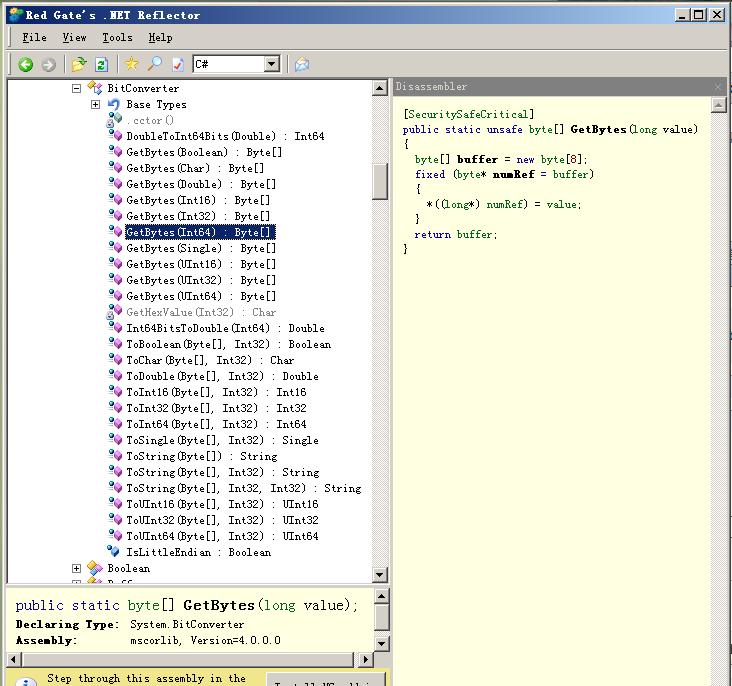Screen dimensions: 732x686
Task: Click the grey Forward navigation arrow
Action: tap(49, 64)
